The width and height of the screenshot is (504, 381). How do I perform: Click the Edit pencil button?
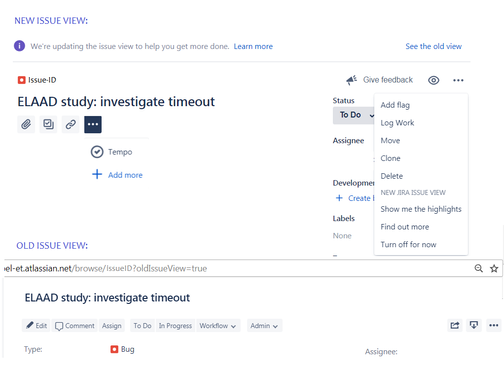[36, 326]
